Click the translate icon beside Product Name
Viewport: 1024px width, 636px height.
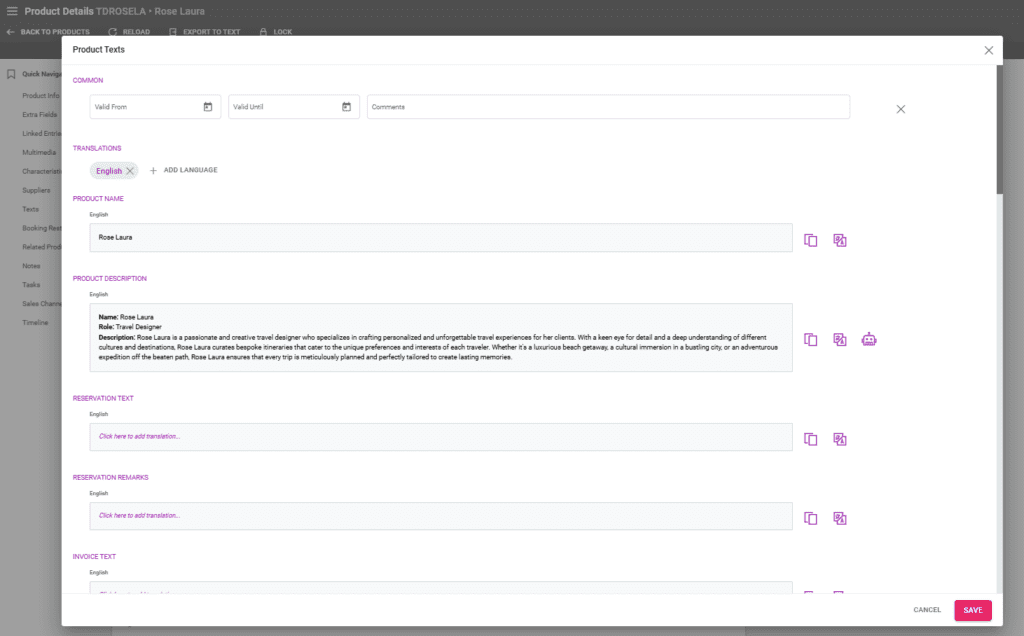pyautogui.click(x=840, y=240)
